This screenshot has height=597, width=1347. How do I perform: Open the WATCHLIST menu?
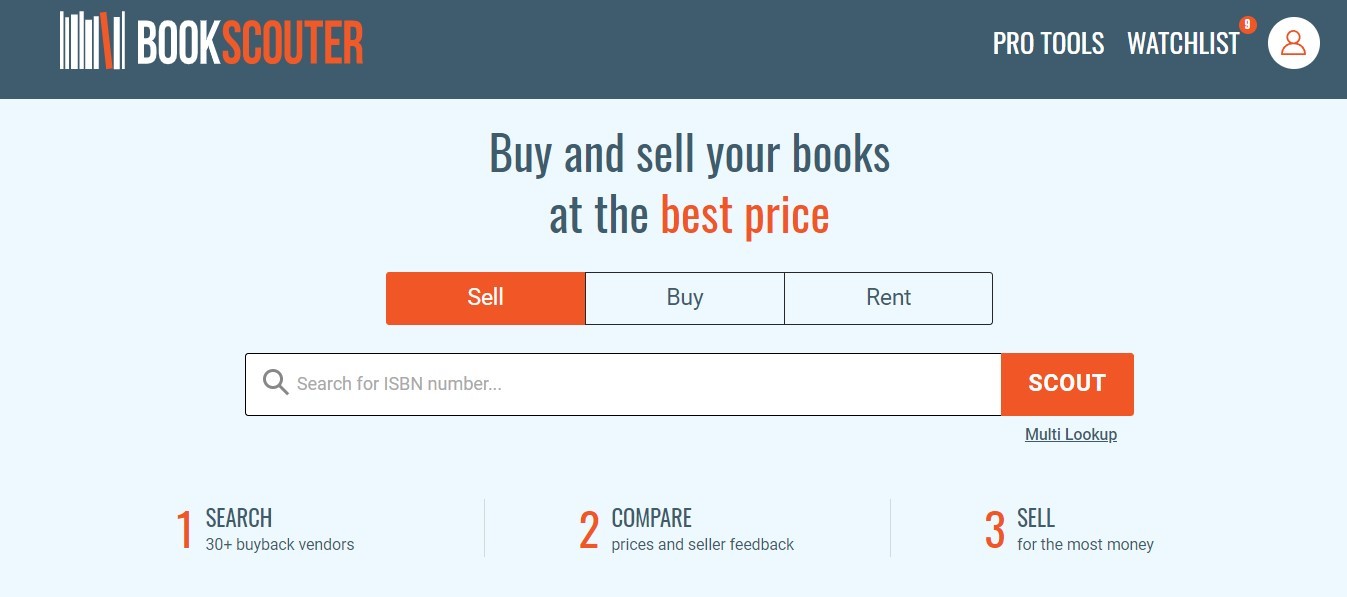[x=1183, y=43]
